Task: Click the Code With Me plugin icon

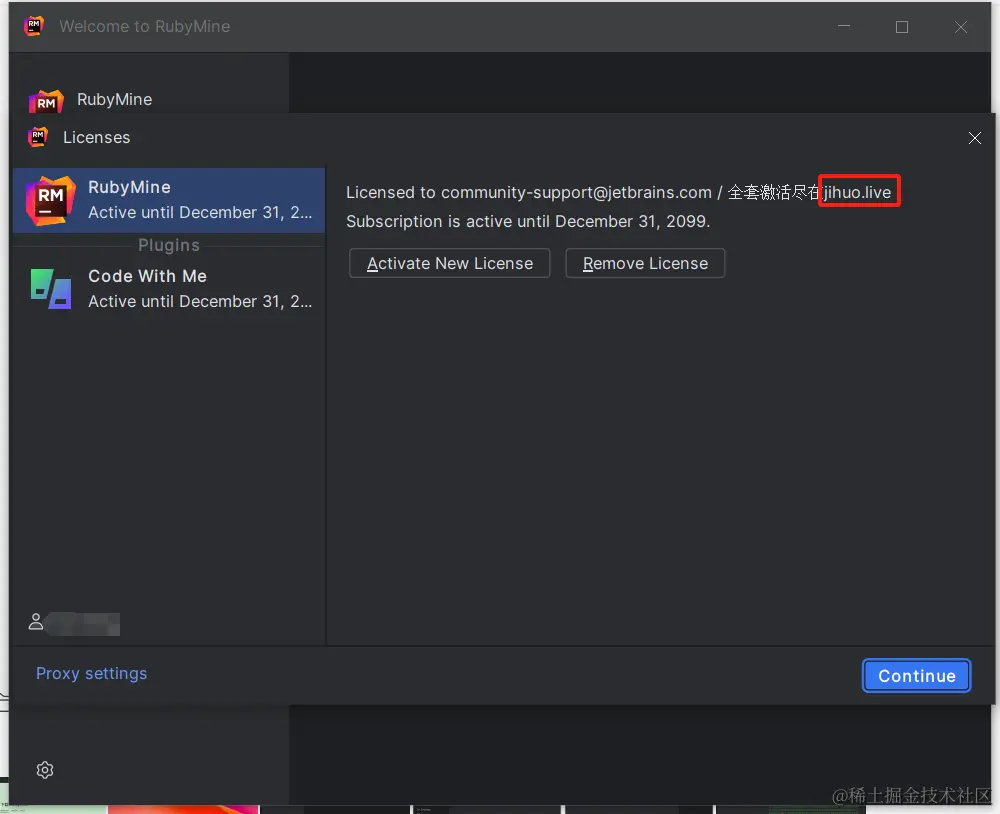Action: click(51, 289)
